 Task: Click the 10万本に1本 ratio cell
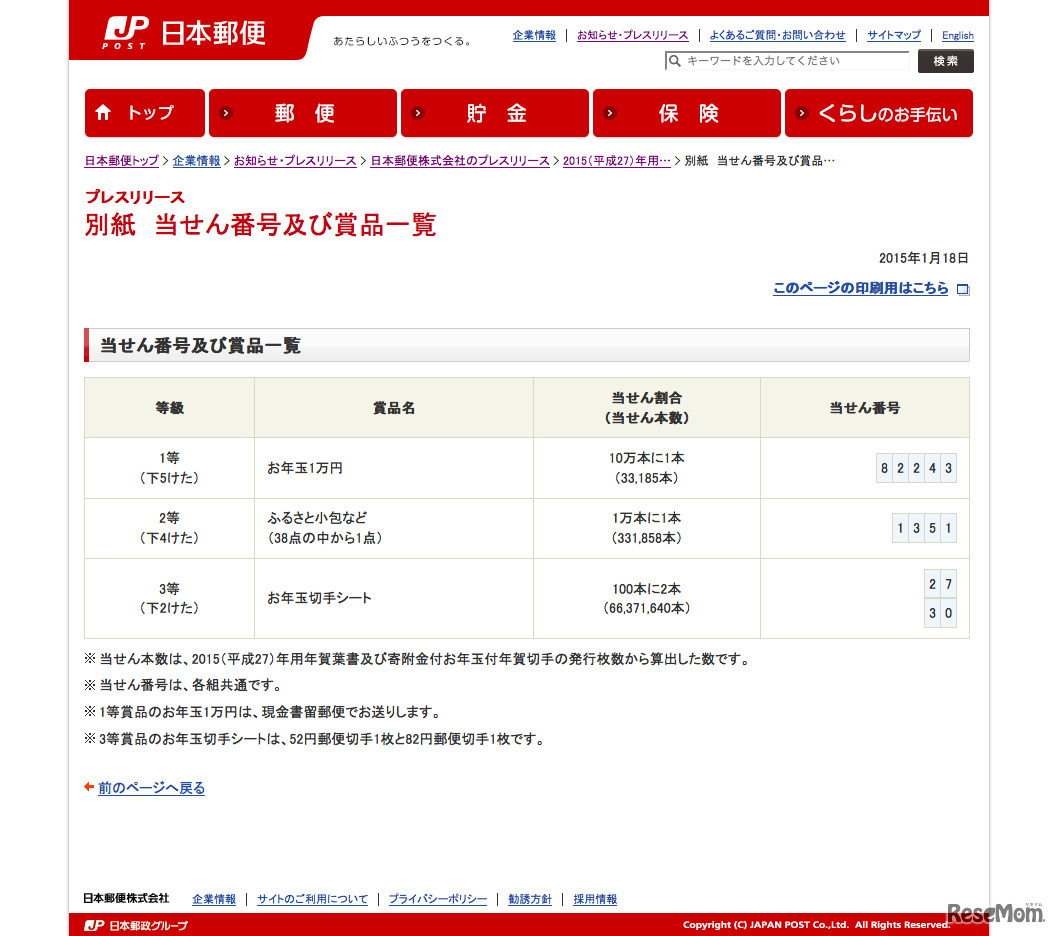click(x=646, y=468)
